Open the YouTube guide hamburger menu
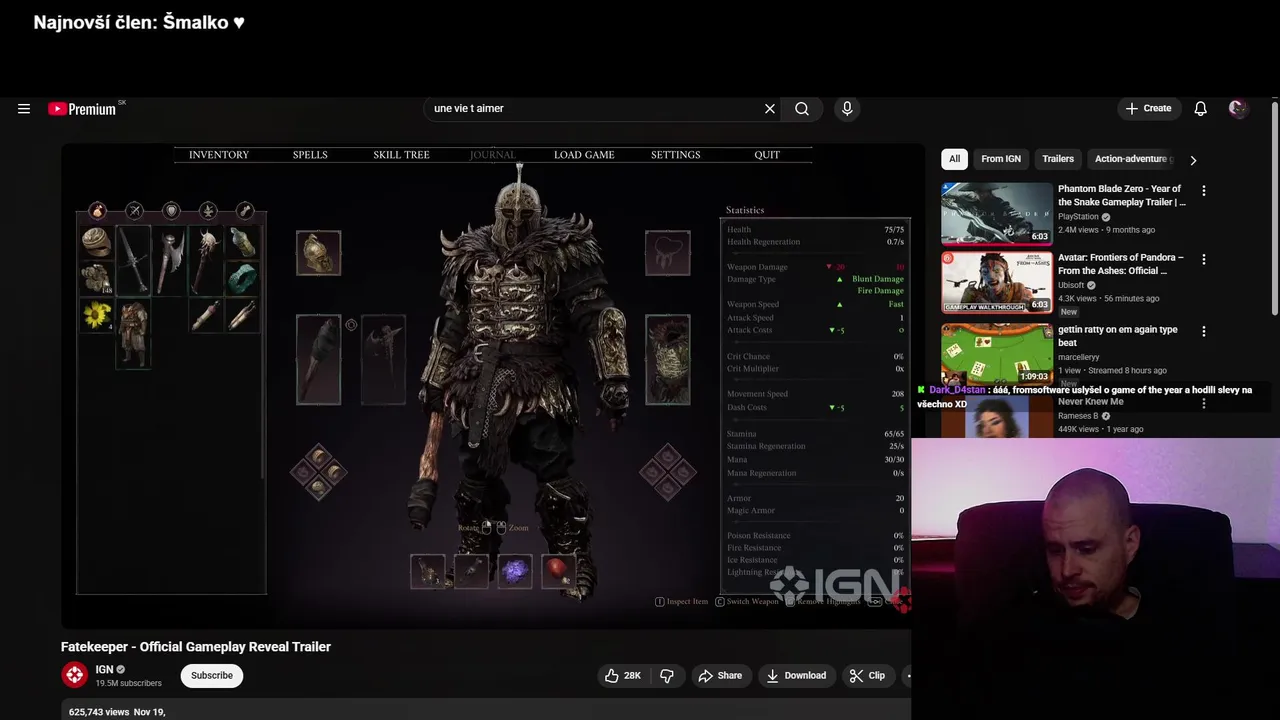 24,109
